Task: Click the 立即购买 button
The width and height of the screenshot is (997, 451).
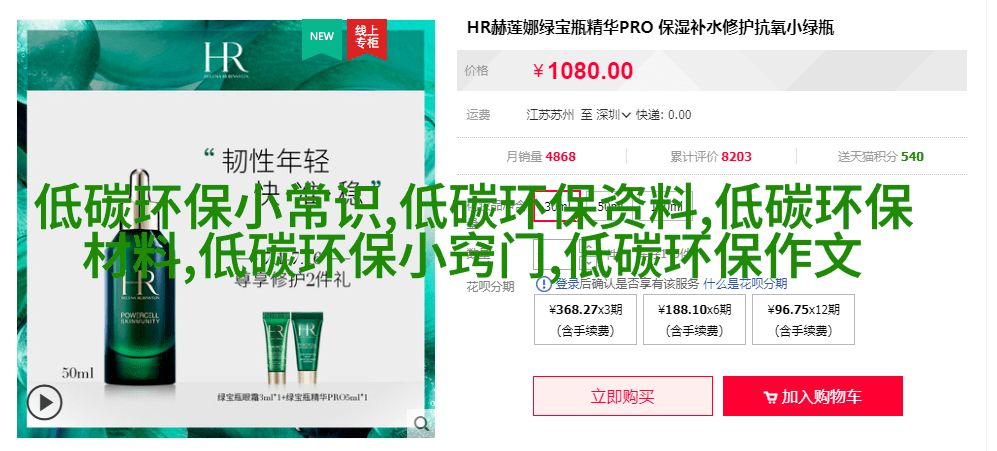Action: 622,396
